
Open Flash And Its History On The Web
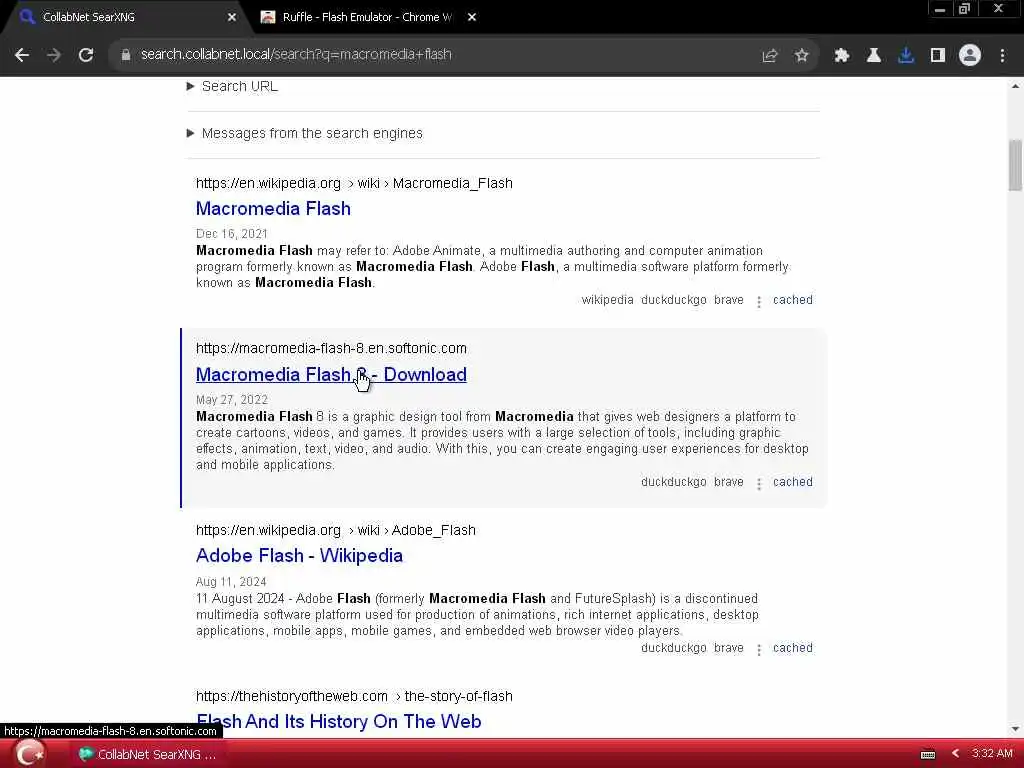pos(338,721)
